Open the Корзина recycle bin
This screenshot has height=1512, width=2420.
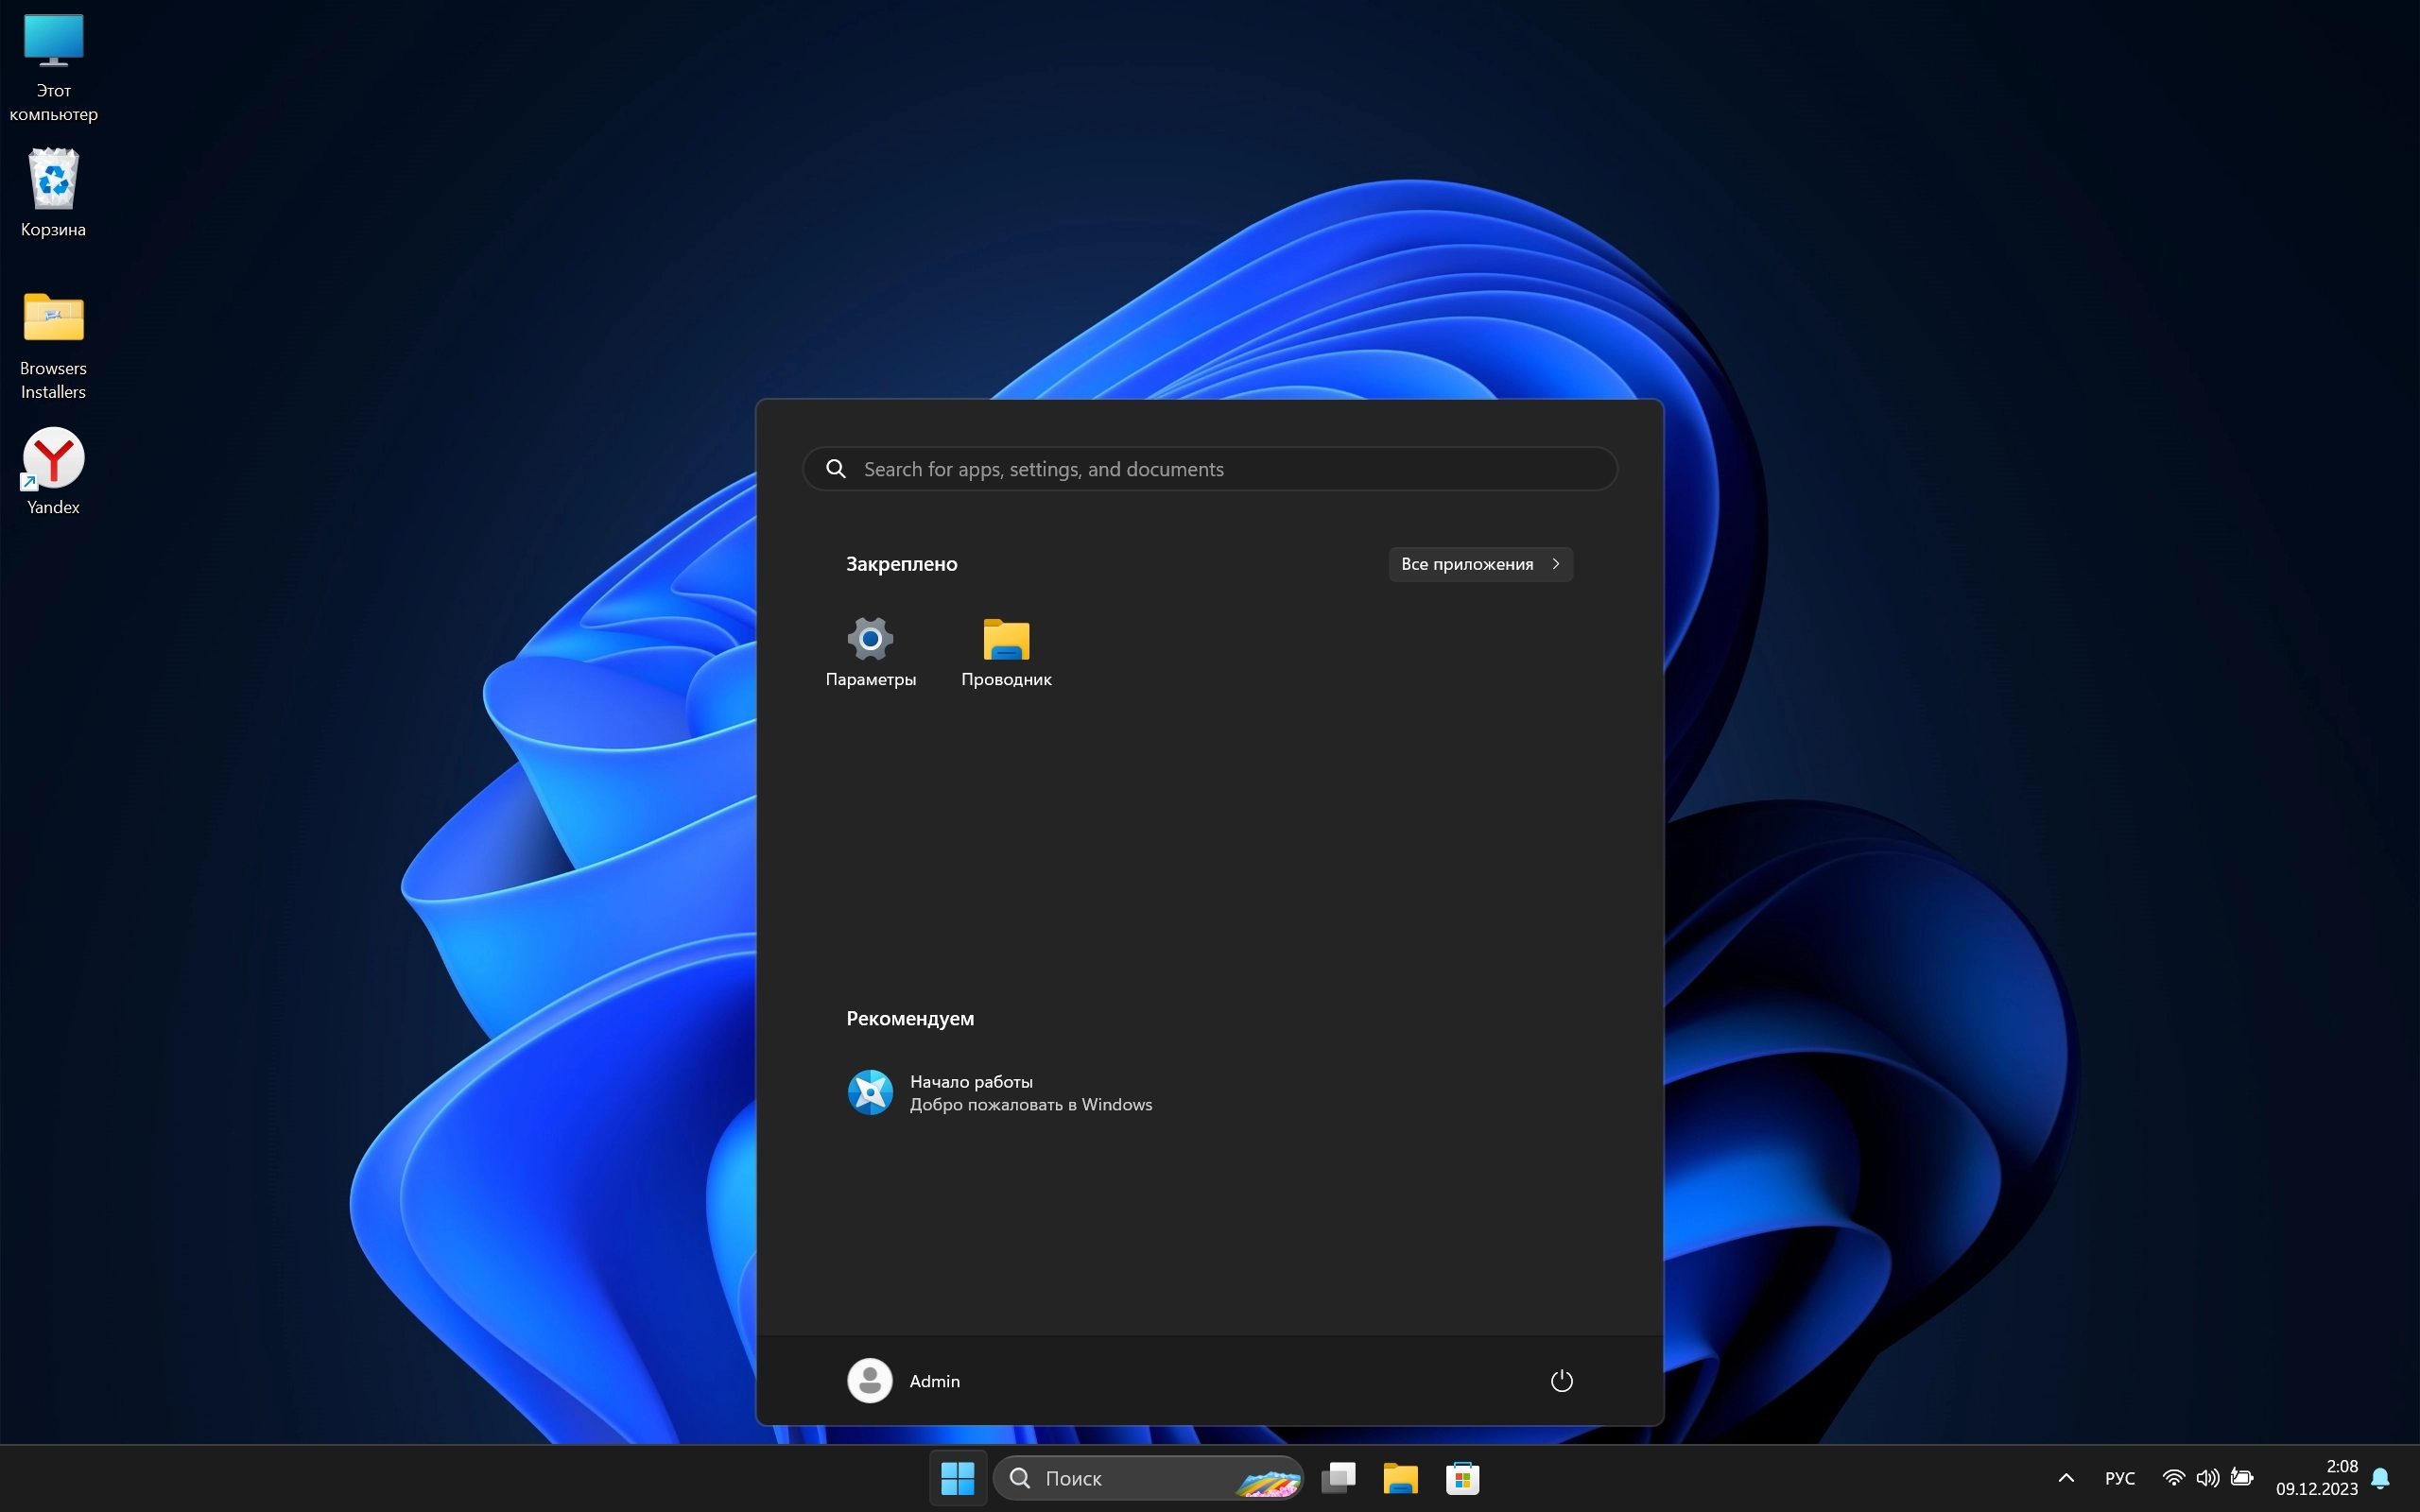53,194
